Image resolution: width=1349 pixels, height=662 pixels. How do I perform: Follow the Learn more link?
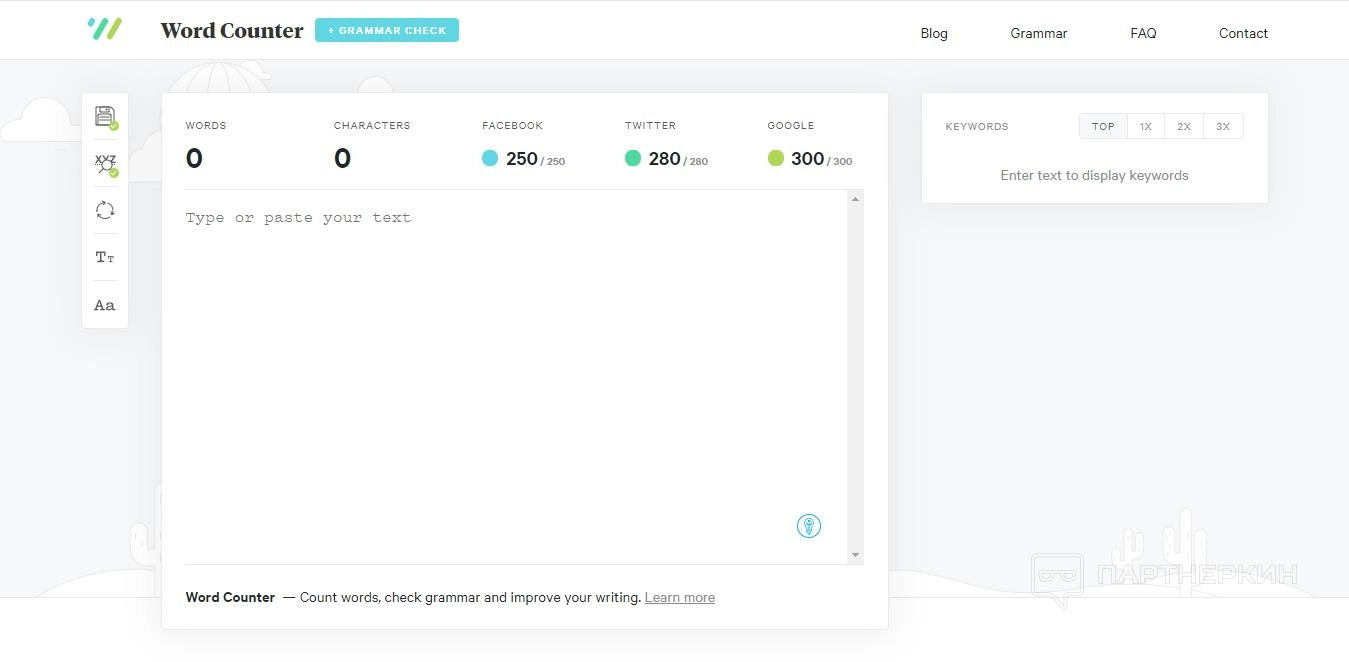coord(680,598)
